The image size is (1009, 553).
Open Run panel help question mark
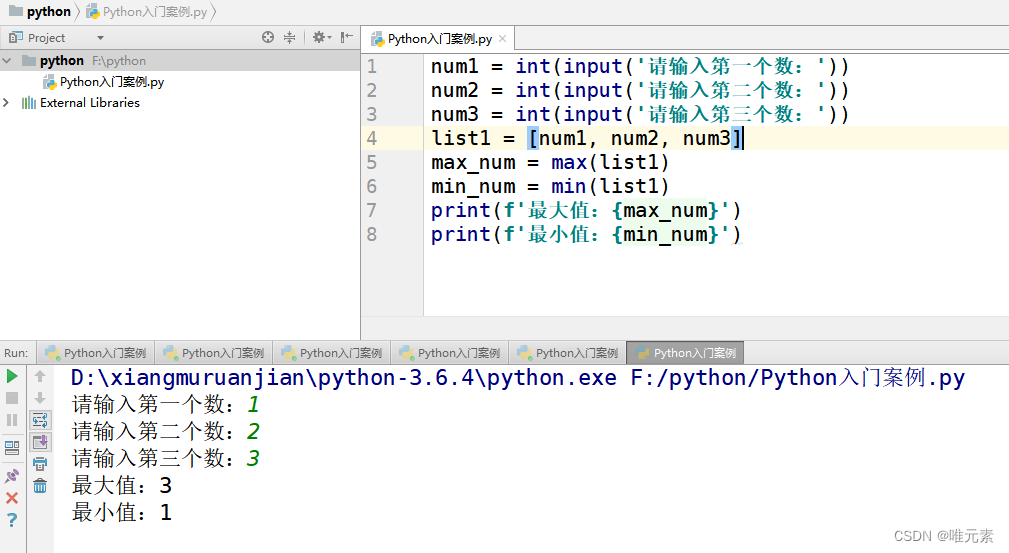point(12,520)
